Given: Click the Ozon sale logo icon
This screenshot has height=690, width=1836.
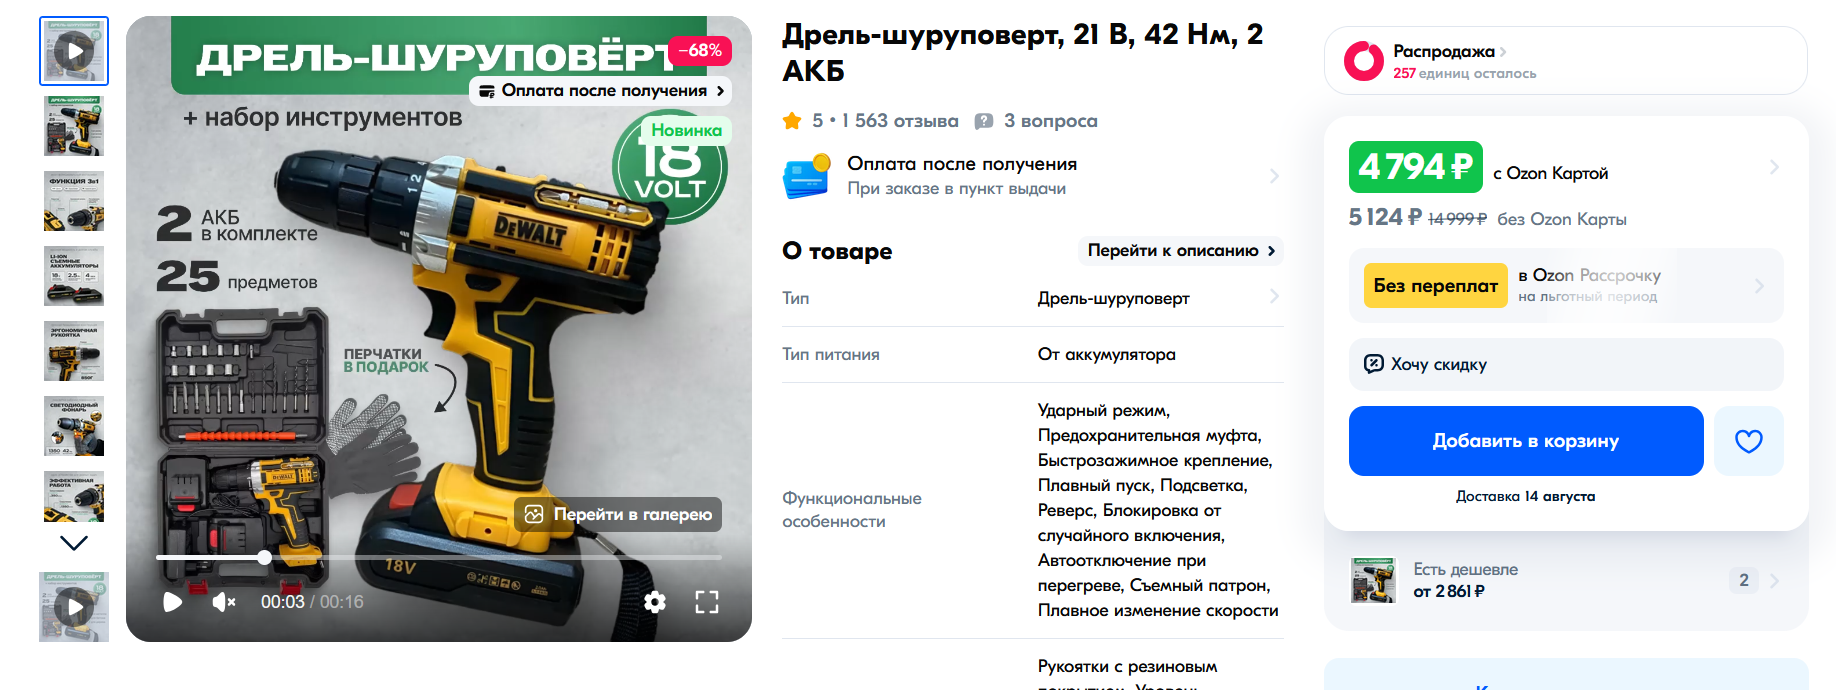Looking at the screenshot, I should click(x=1364, y=61).
